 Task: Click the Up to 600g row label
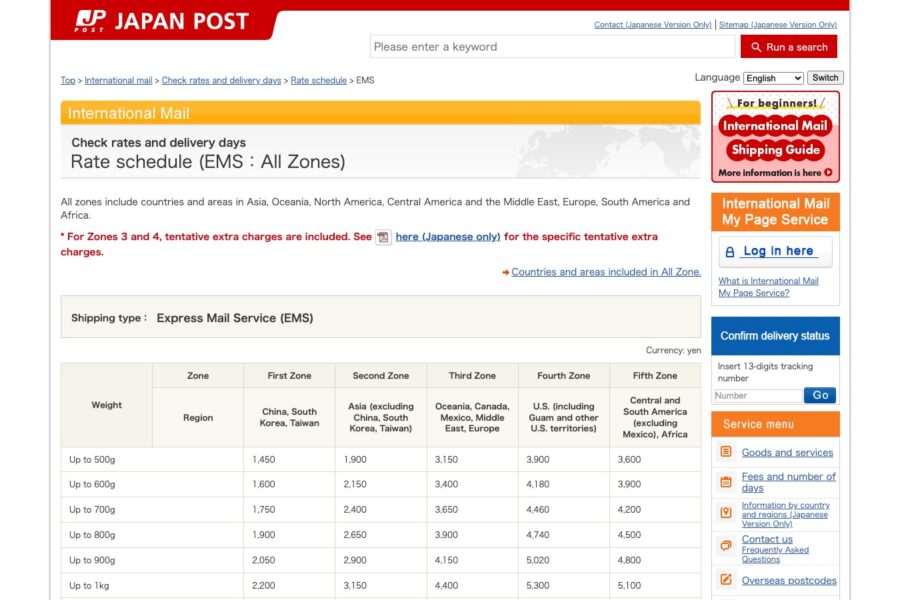coord(92,484)
